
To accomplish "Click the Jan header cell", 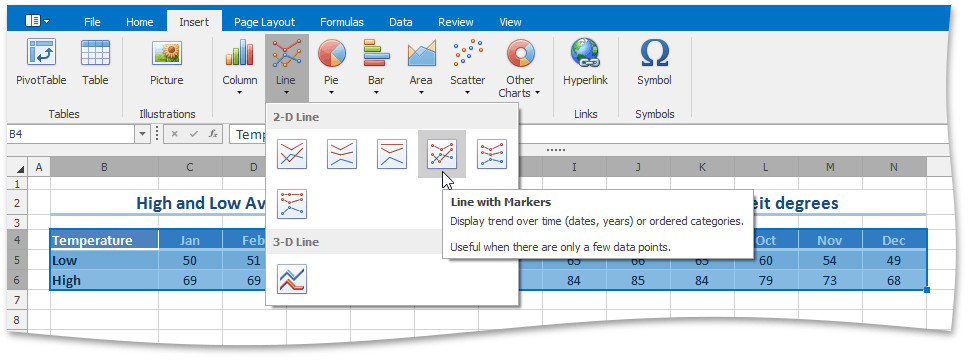I will (x=190, y=240).
